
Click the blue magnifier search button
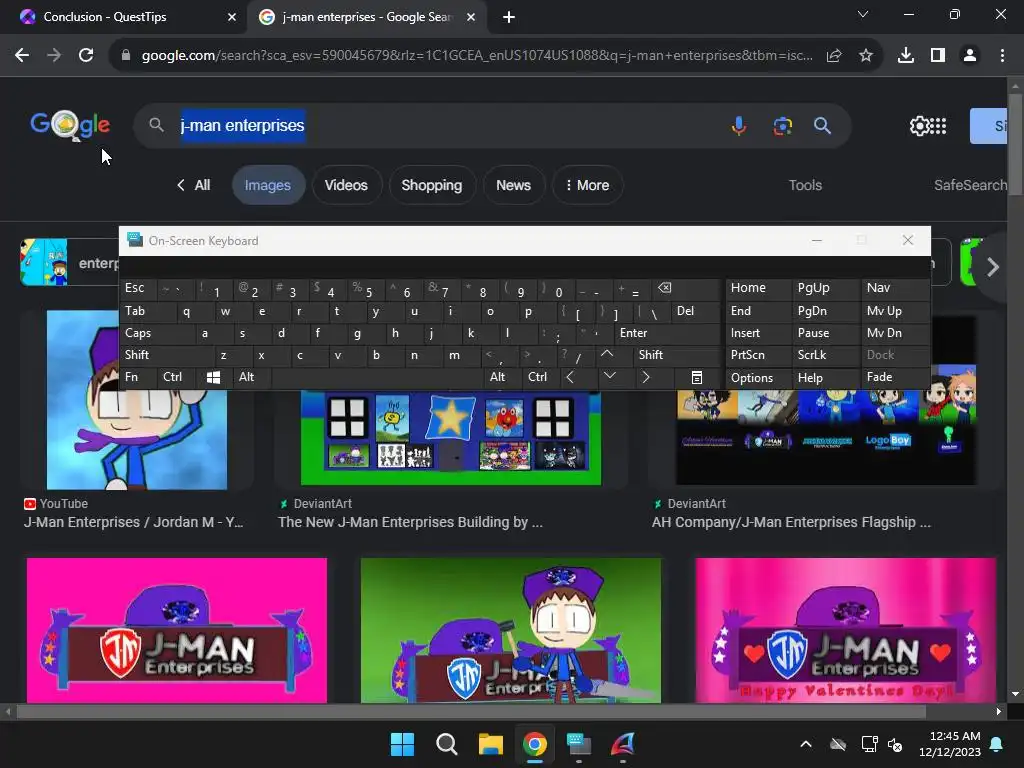tap(823, 125)
